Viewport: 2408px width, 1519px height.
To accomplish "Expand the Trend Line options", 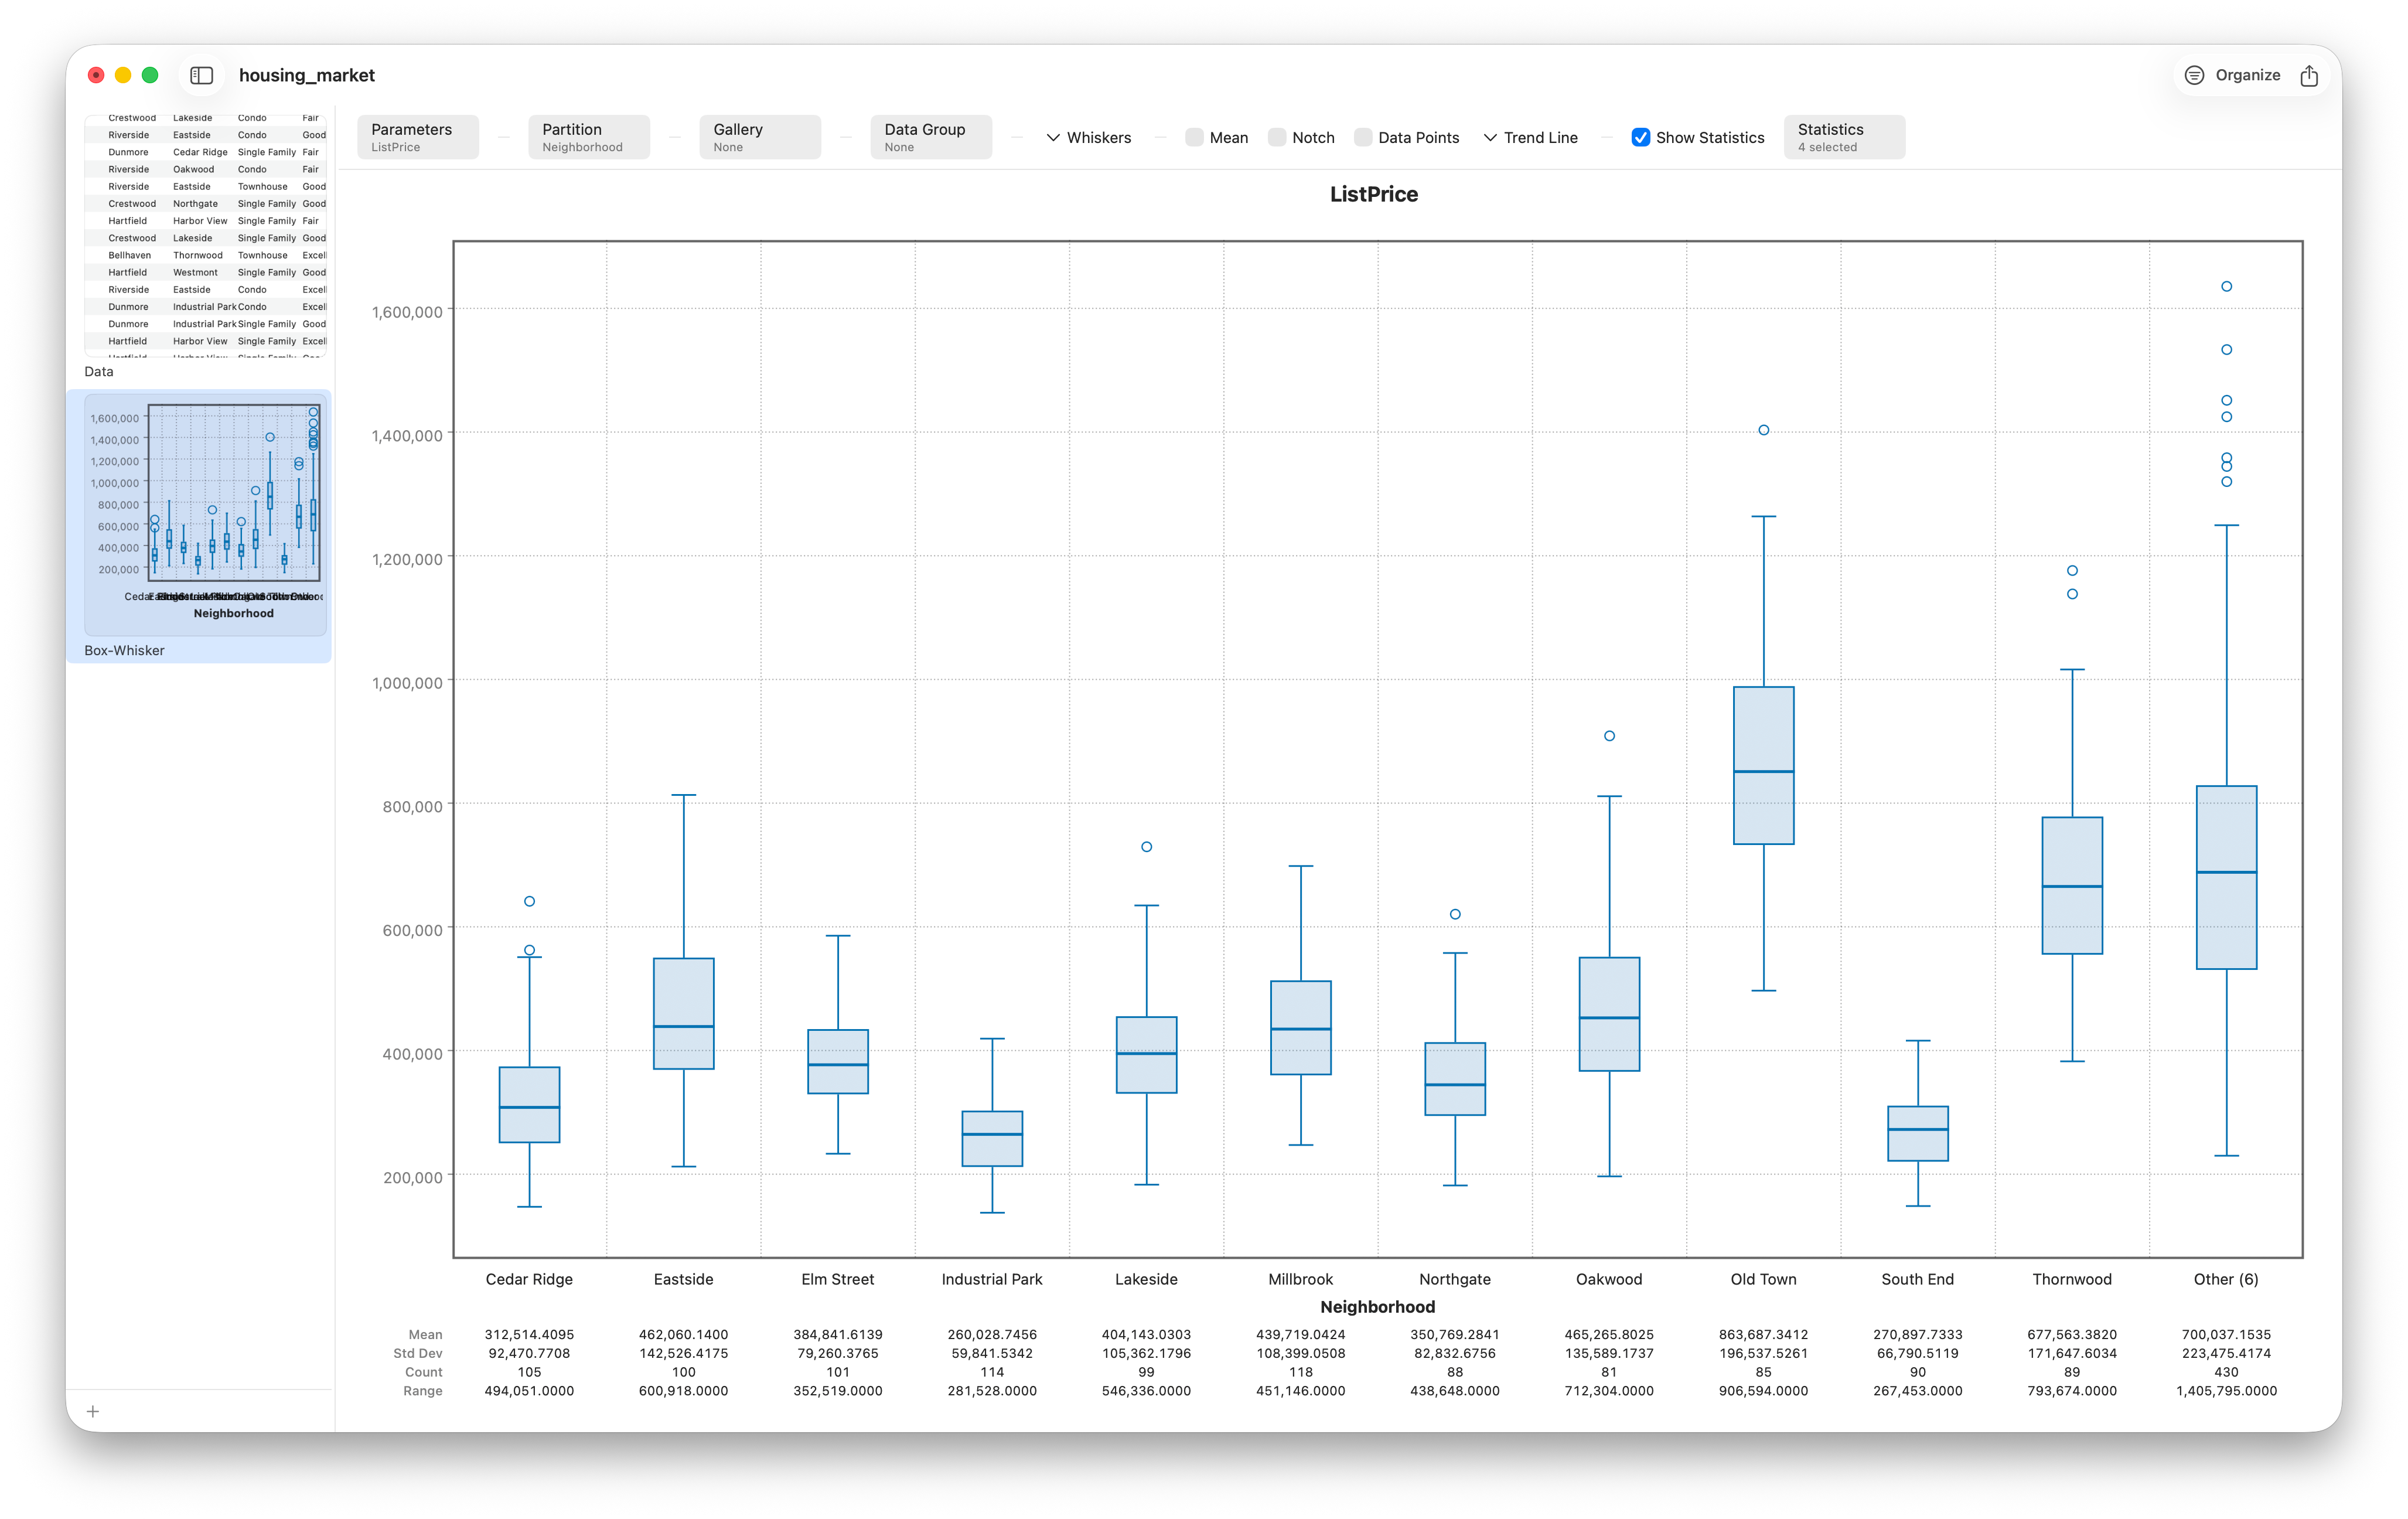I will [x=1530, y=137].
